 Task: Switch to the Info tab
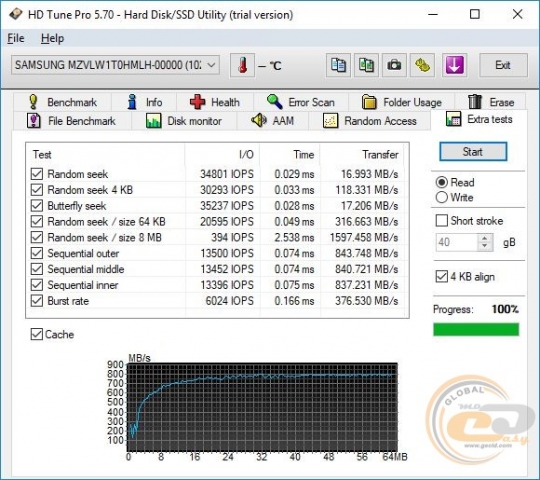click(144, 102)
